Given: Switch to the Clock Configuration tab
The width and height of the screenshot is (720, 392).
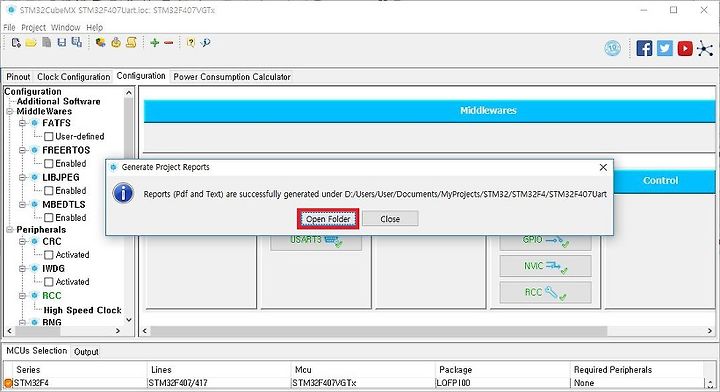Looking at the screenshot, I should (x=73, y=77).
